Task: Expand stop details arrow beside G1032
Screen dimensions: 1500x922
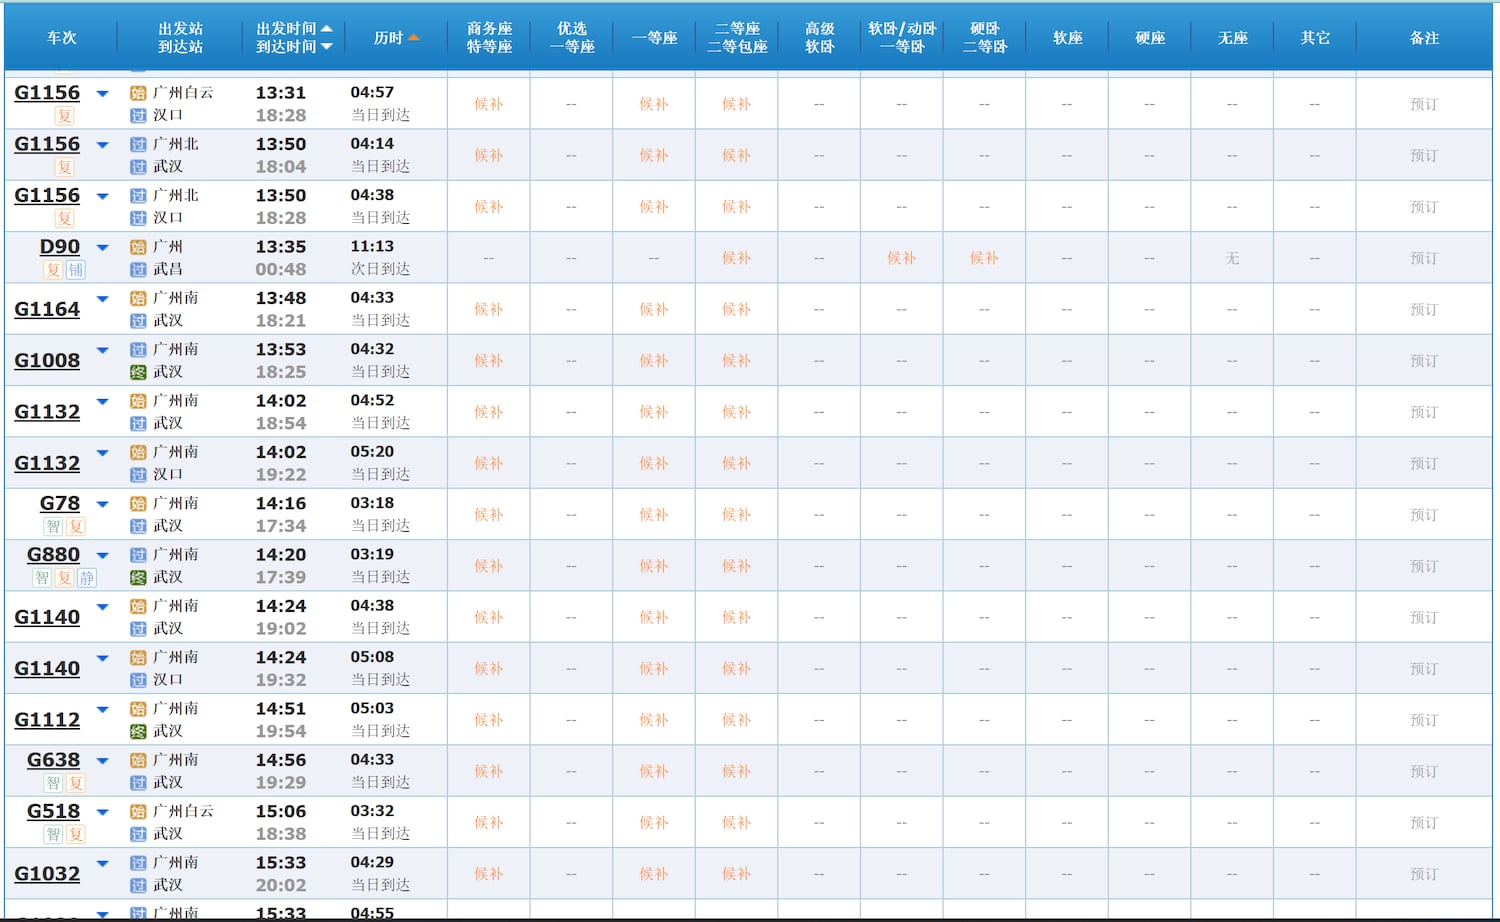Action: coord(102,862)
